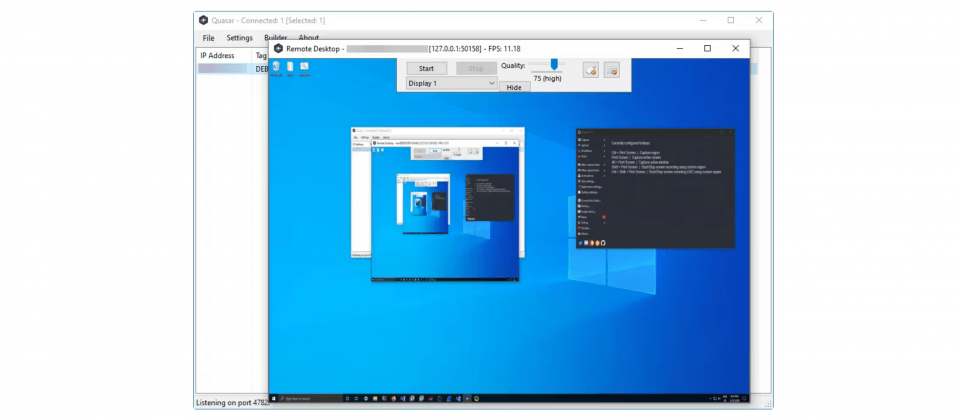Open the Display 1 dropdown
The width and height of the screenshot is (960, 420).
(451, 83)
